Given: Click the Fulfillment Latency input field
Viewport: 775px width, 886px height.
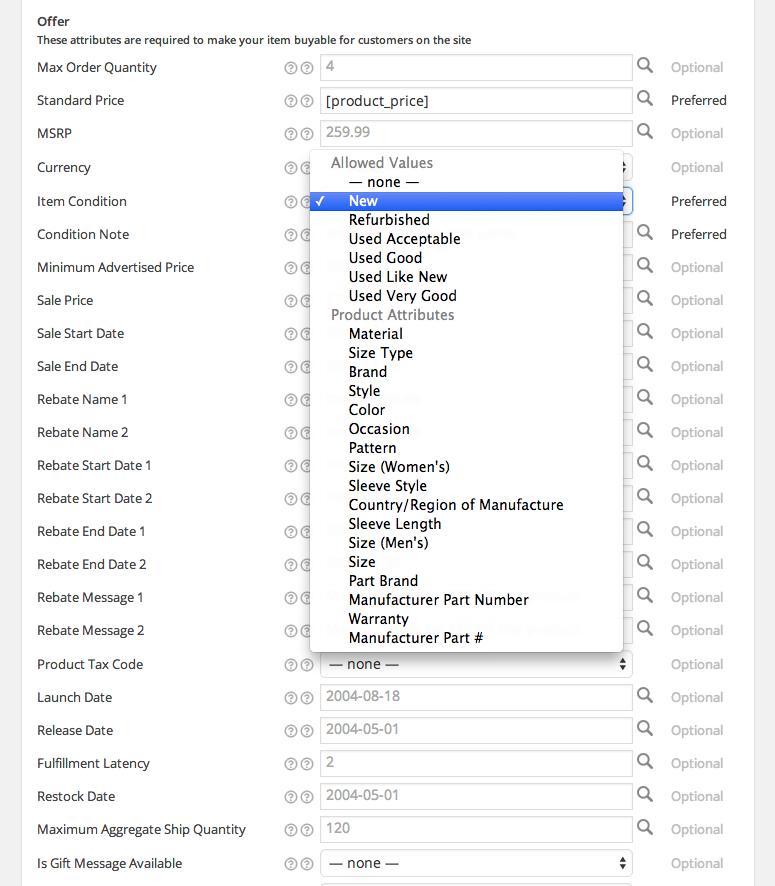Looking at the screenshot, I should pos(476,763).
